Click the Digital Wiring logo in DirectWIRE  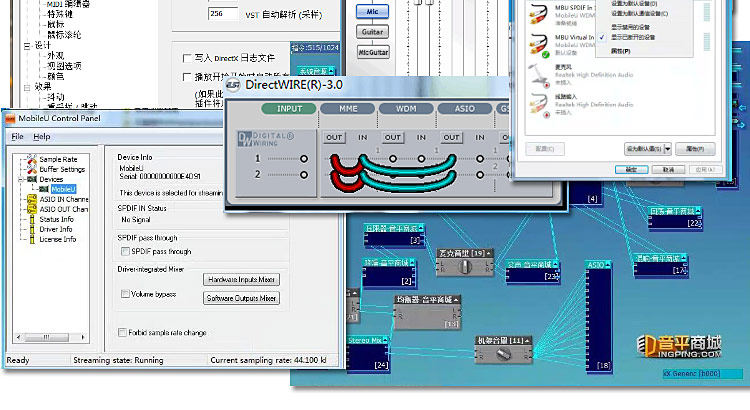click(265, 139)
